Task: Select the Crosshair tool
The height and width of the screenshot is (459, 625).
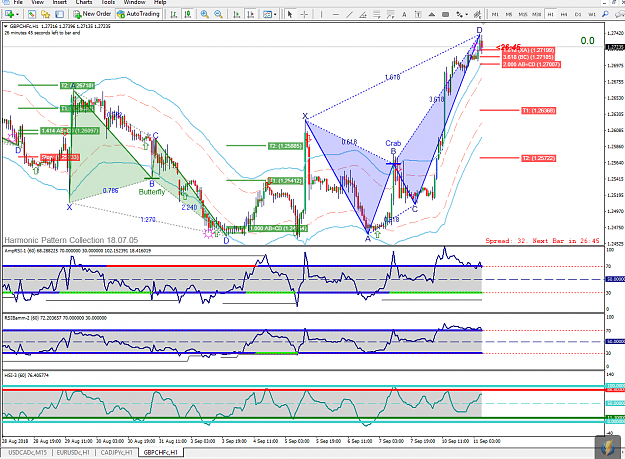Action: (x=304, y=14)
